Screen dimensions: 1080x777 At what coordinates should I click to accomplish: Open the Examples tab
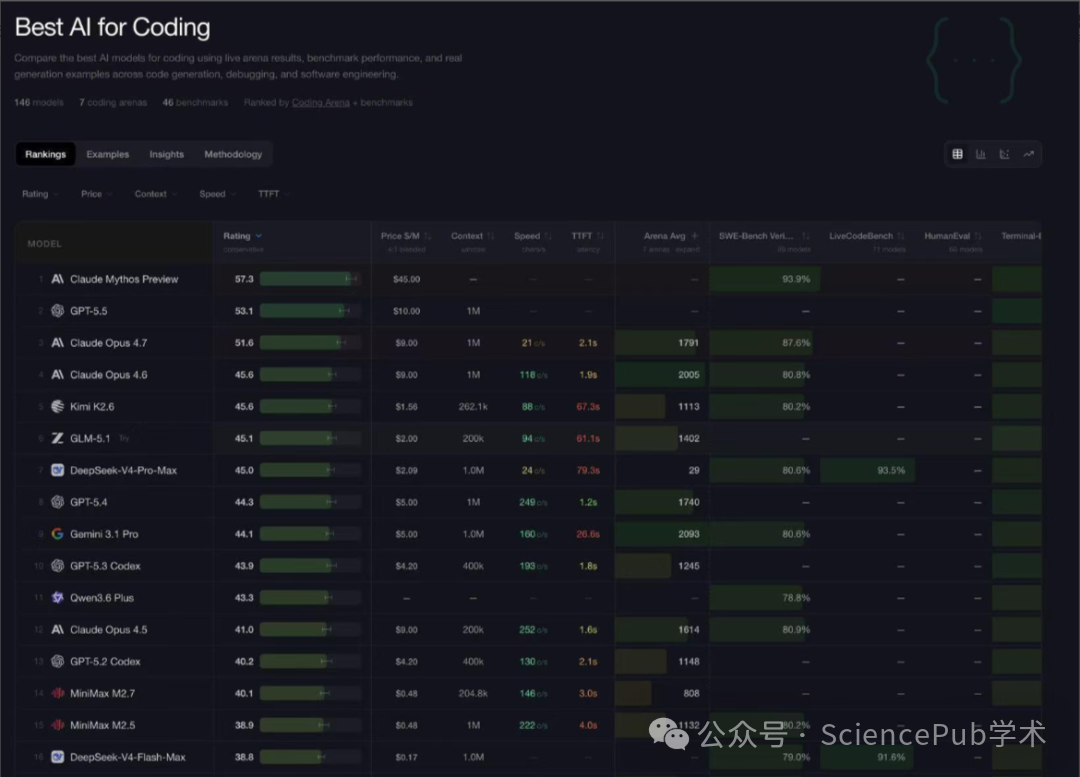tap(107, 154)
